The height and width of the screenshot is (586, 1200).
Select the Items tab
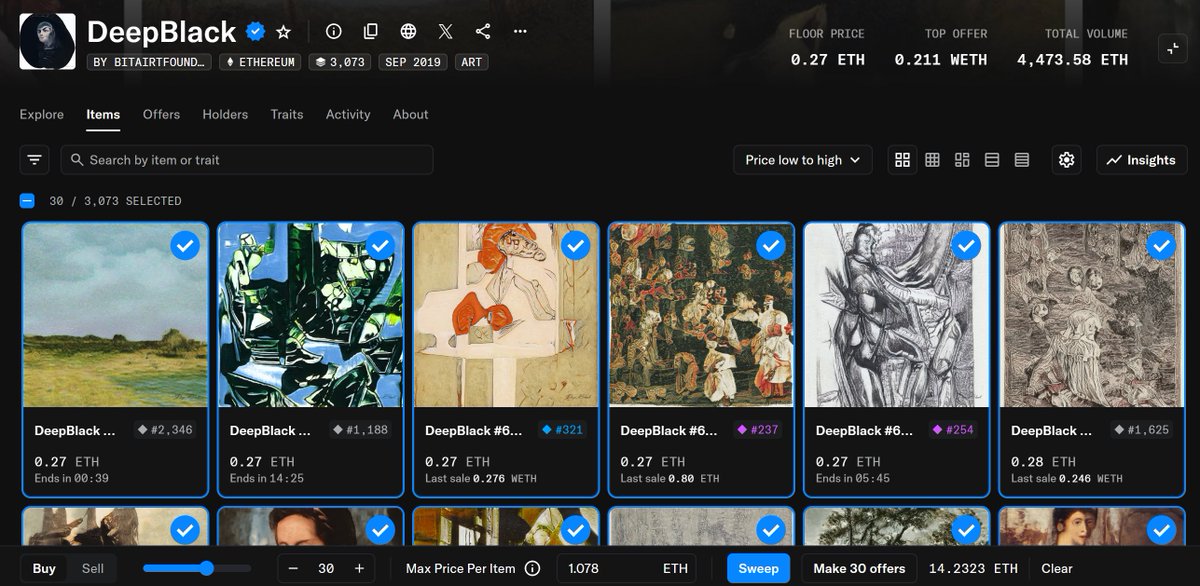tap(103, 115)
